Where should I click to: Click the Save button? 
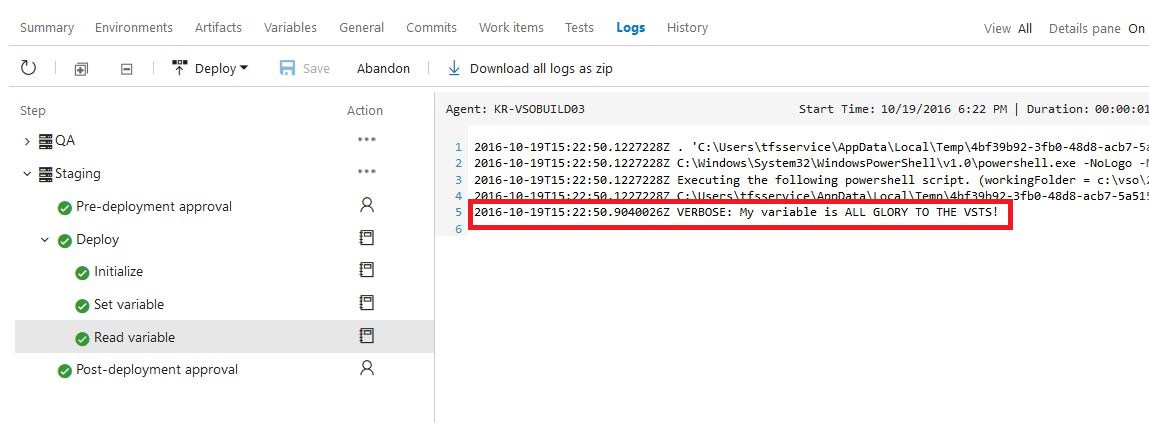point(305,68)
